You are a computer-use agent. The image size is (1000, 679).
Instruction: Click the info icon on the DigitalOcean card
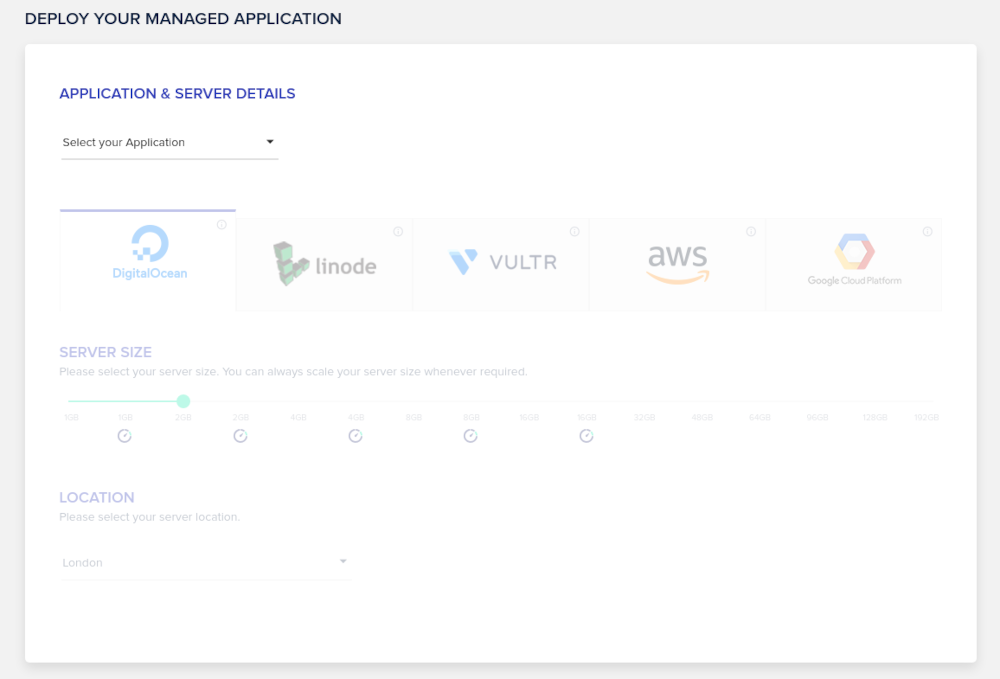point(222,225)
